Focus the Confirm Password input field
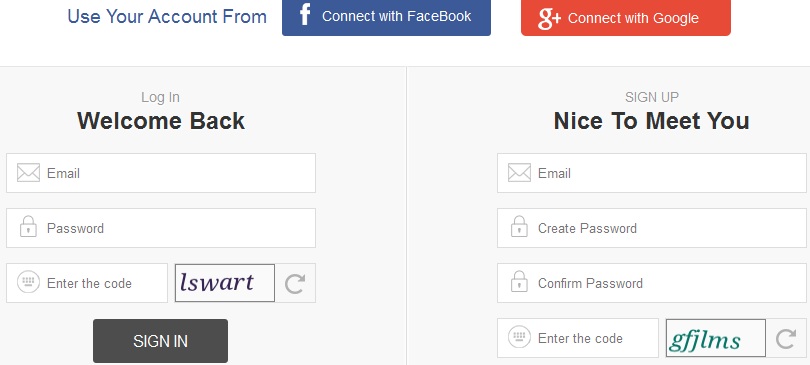This screenshot has height=365, width=810. tap(651, 283)
